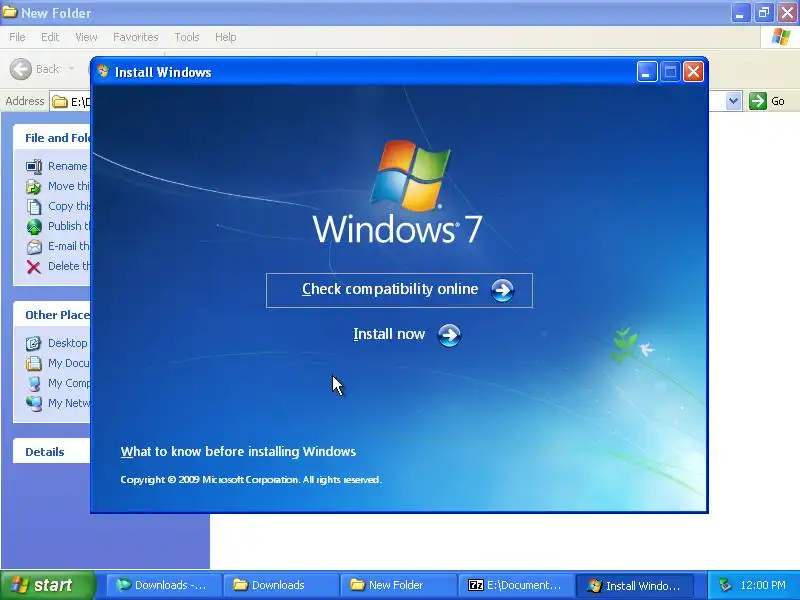Open File menu in New Folder window

tap(17, 37)
